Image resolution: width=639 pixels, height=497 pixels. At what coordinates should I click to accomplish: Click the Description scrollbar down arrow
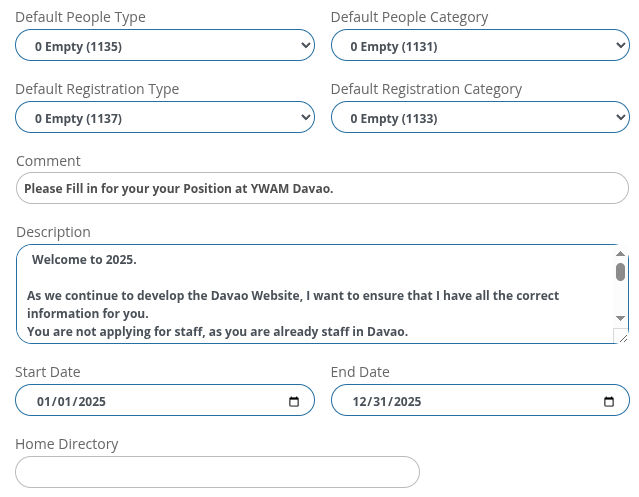620,318
